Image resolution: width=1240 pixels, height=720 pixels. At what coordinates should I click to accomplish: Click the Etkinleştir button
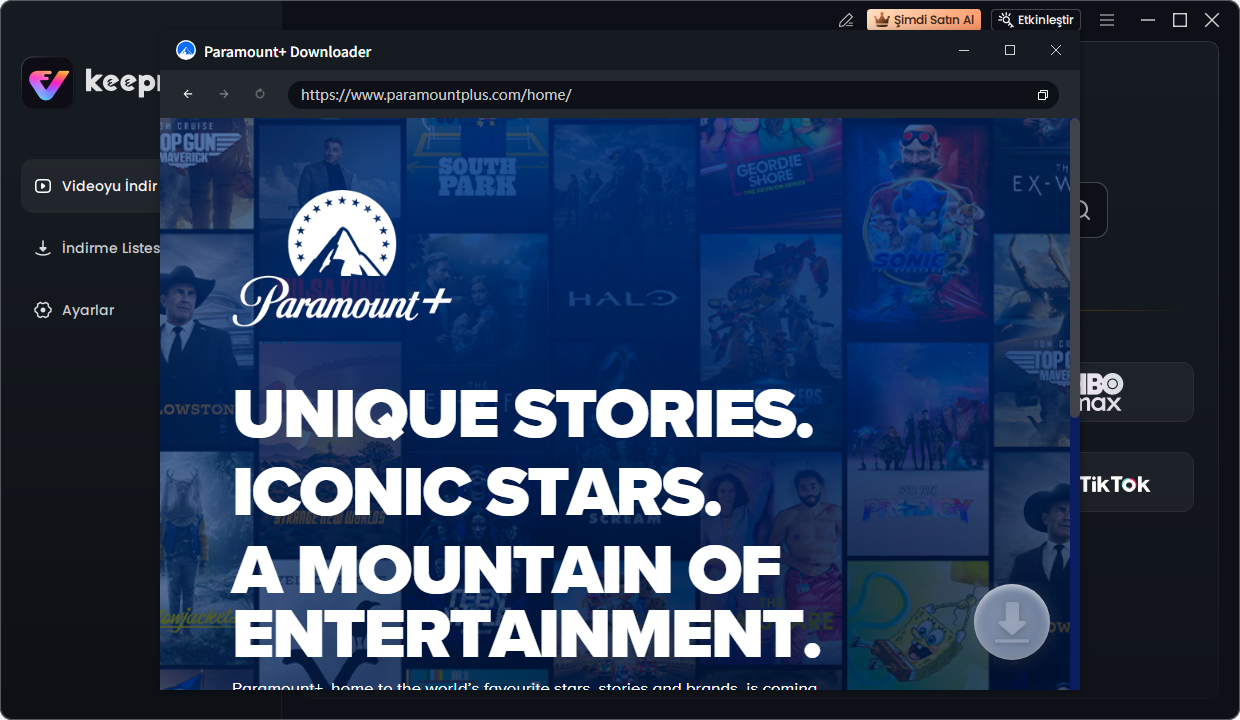click(1035, 20)
